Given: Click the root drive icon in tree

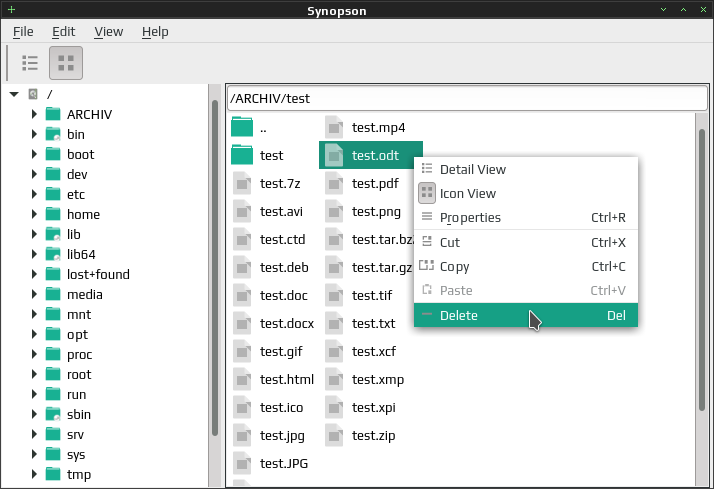Looking at the screenshot, I should (x=33, y=94).
